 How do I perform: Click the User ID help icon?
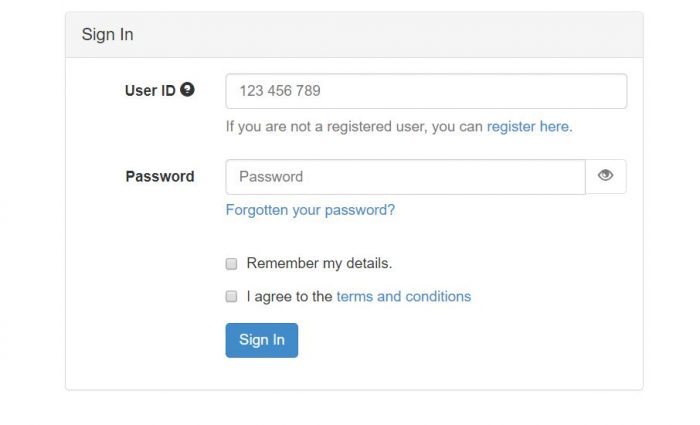188,90
